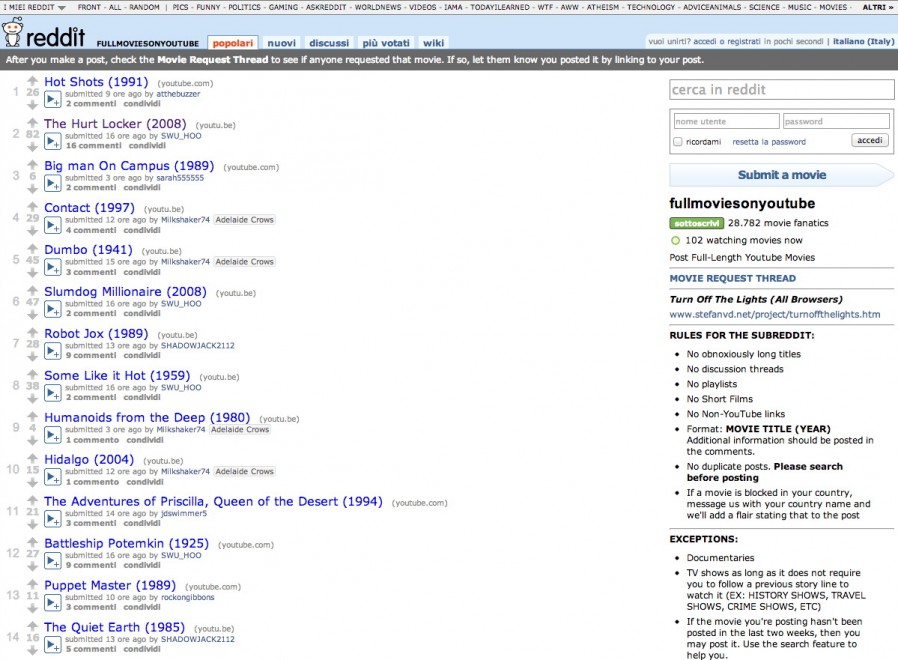Screen dimensions: 898x660
Task: Upvote Slumdog Millionaire (2008)
Action: [x=33, y=290]
